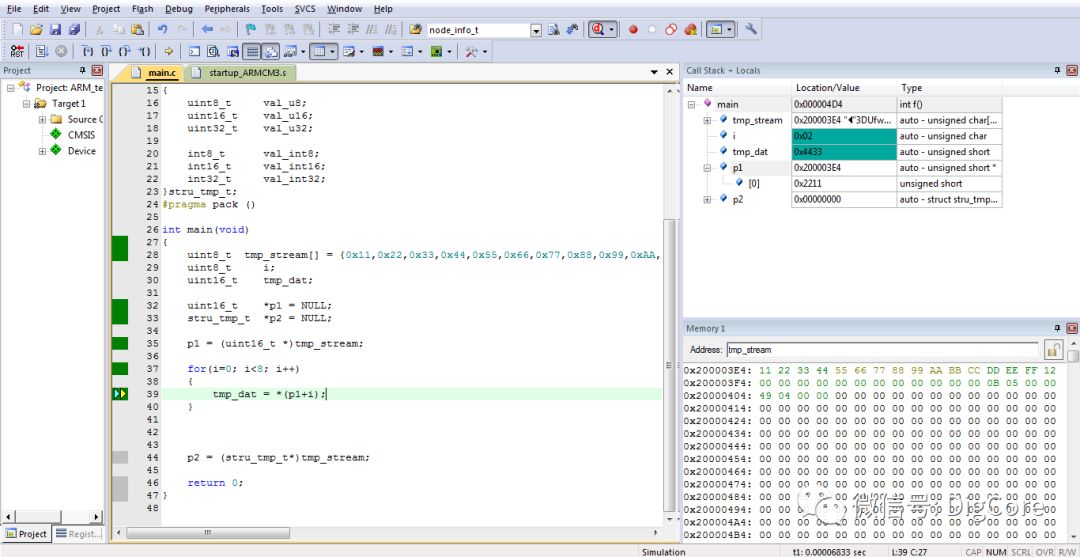Toggle the Registers window button

pyautogui.click(x=252, y=52)
